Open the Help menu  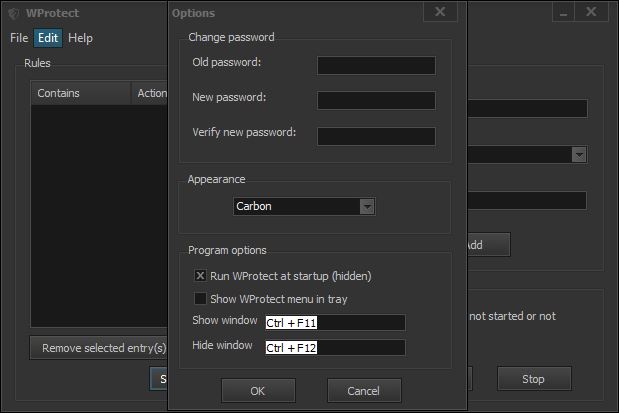tap(80, 38)
